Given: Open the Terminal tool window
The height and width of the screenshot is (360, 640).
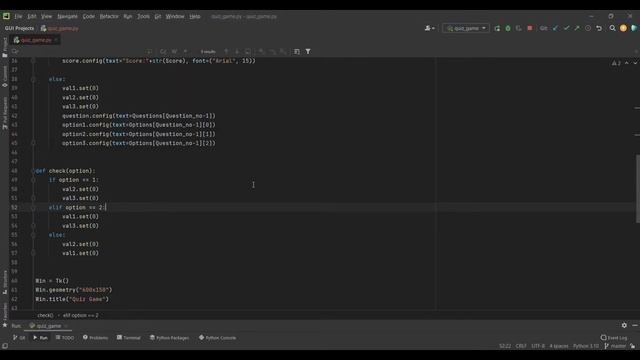Looking at the screenshot, I should 129,338.
